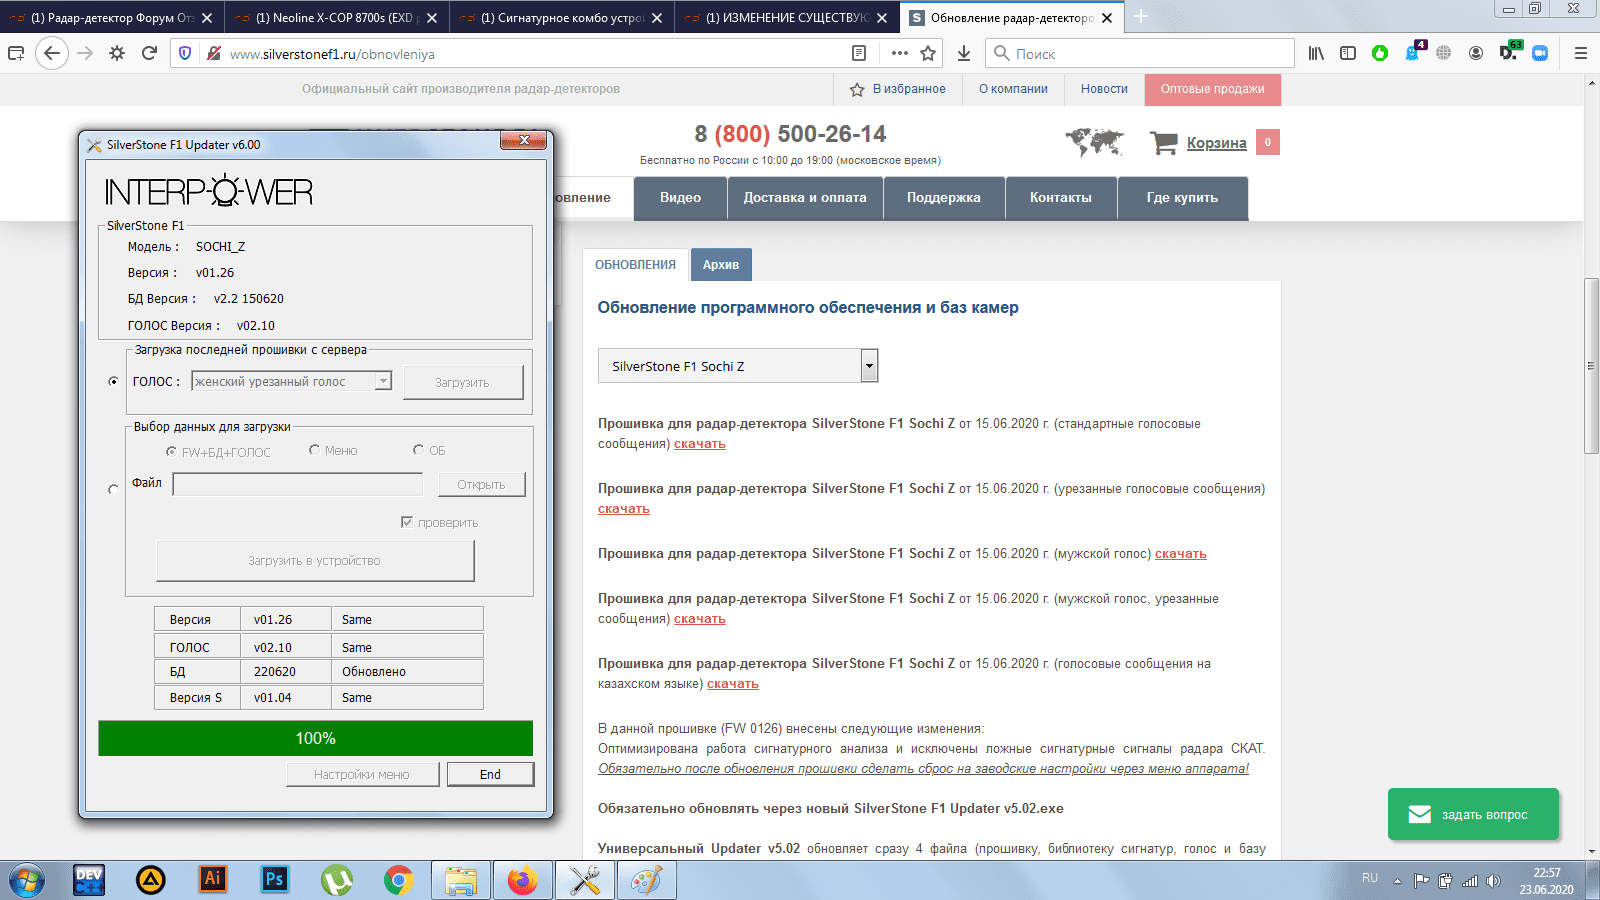
Task: Select the Файл radio button in updater
Action: click(113, 489)
